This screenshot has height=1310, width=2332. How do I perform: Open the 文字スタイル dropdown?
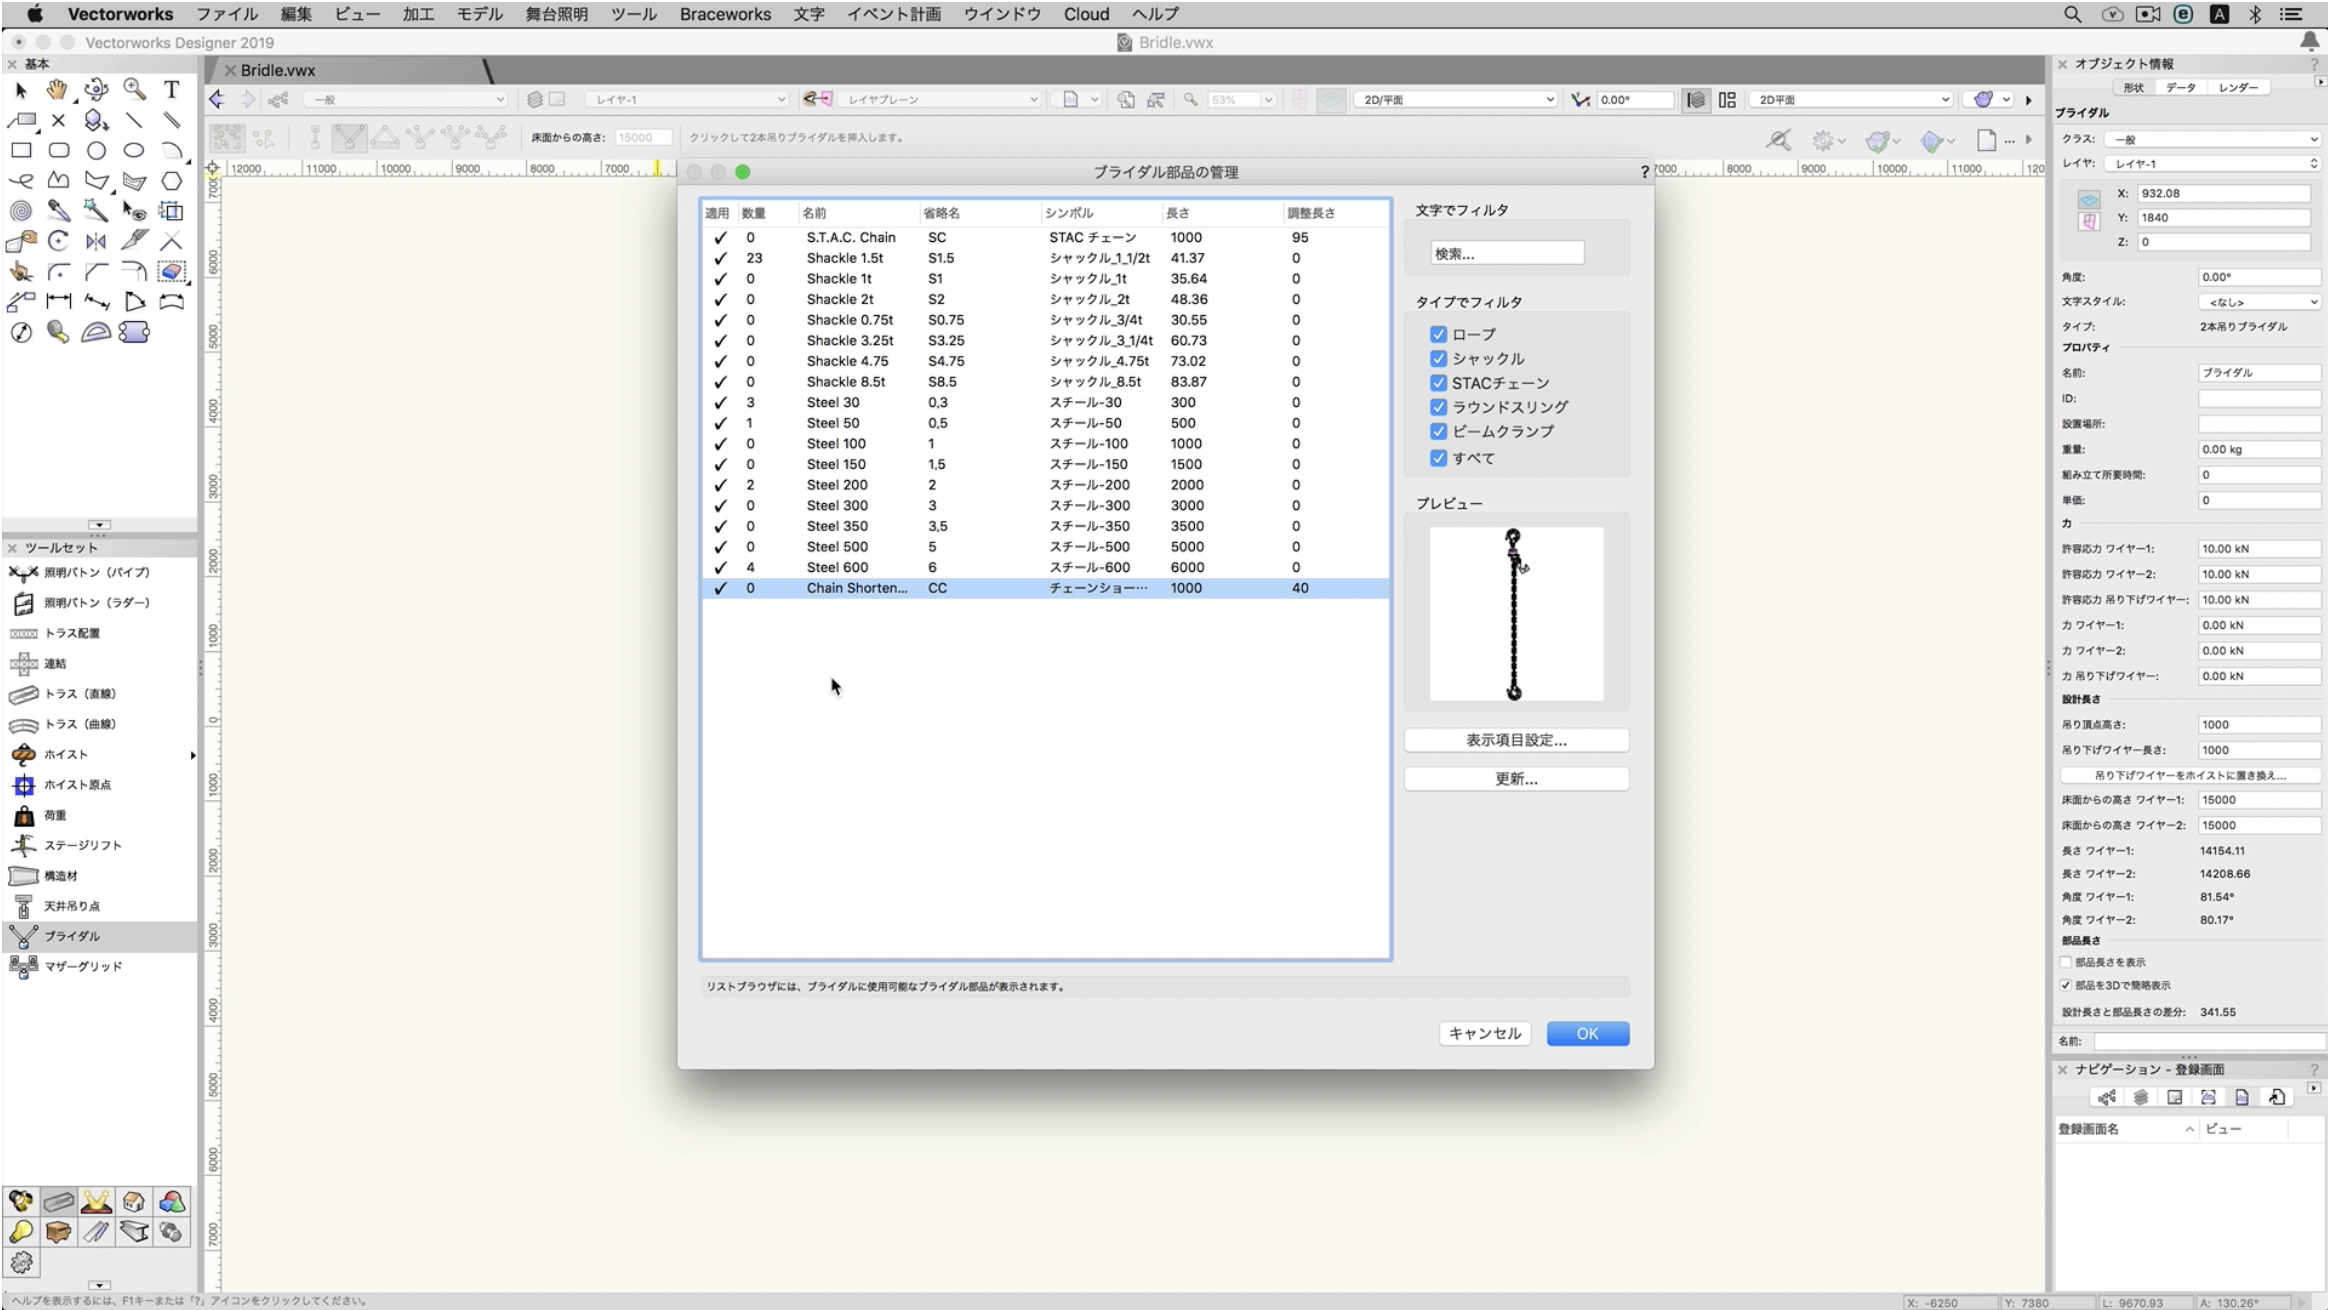point(2259,301)
